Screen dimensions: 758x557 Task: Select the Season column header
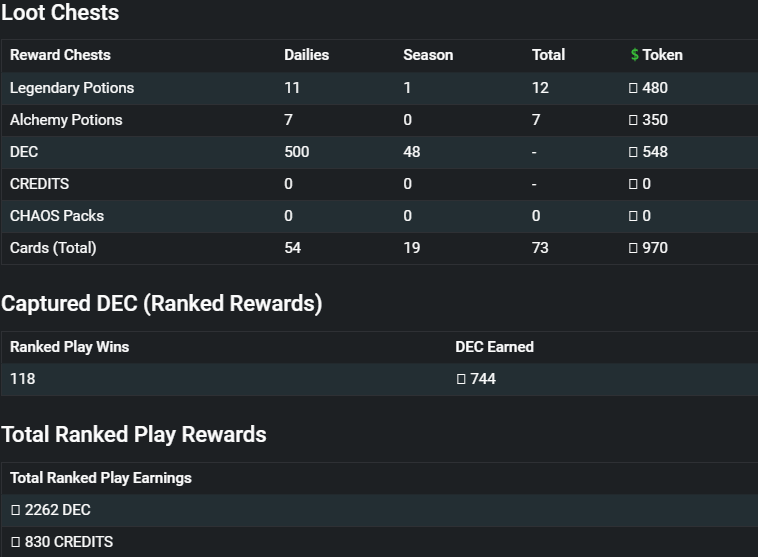pos(428,55)
